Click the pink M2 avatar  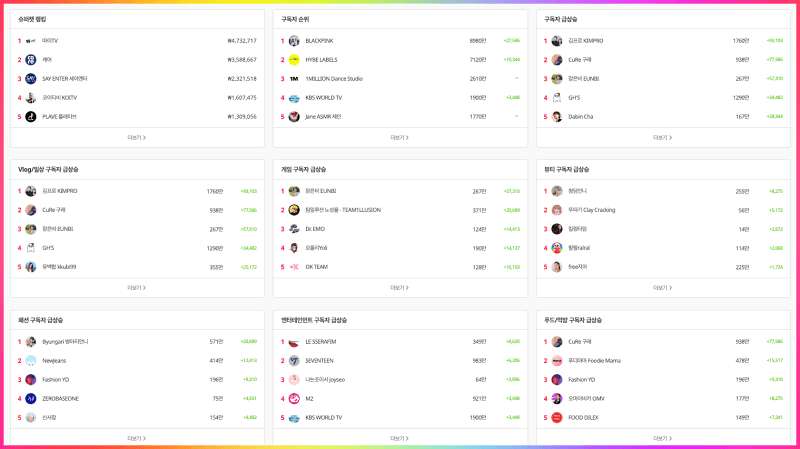click(294, 398)
